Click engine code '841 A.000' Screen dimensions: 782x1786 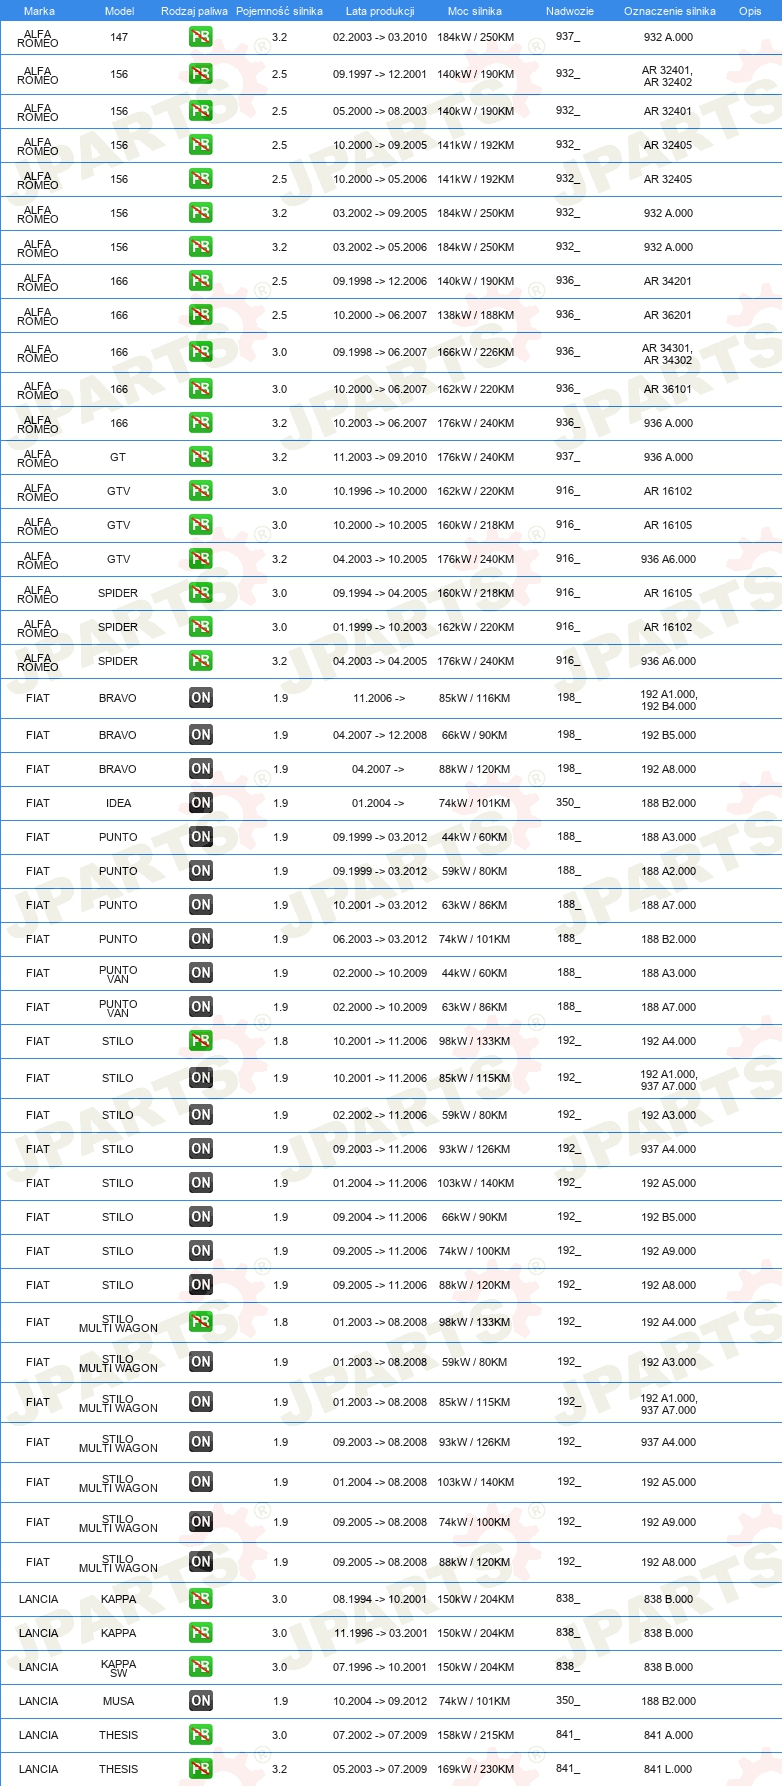tap(668, 1735)
